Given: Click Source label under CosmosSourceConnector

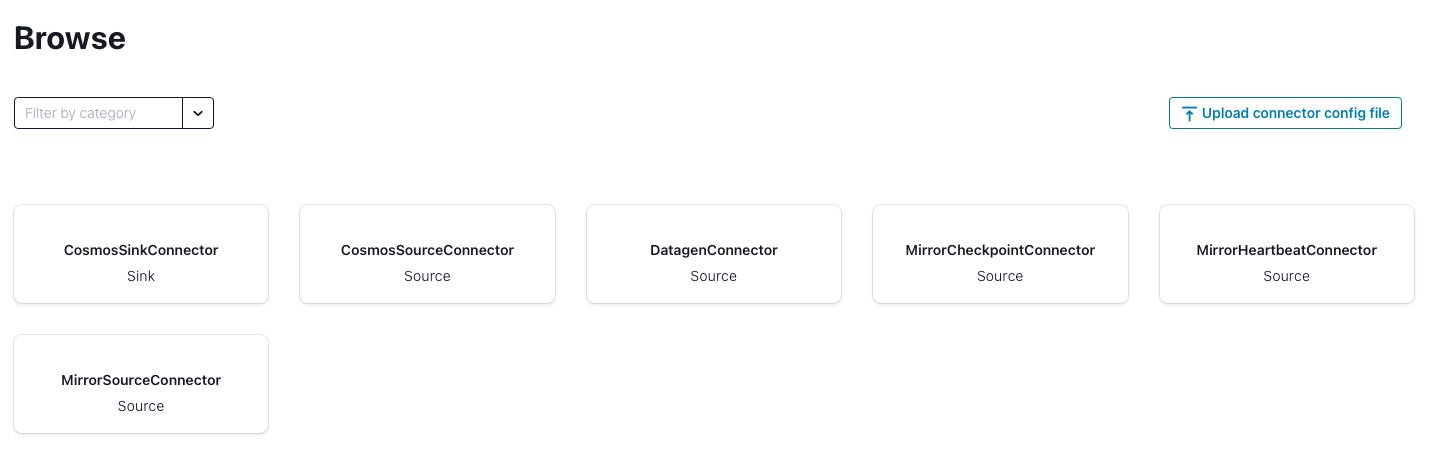Looking at the screenshot, I should click(x=427, y=276).
